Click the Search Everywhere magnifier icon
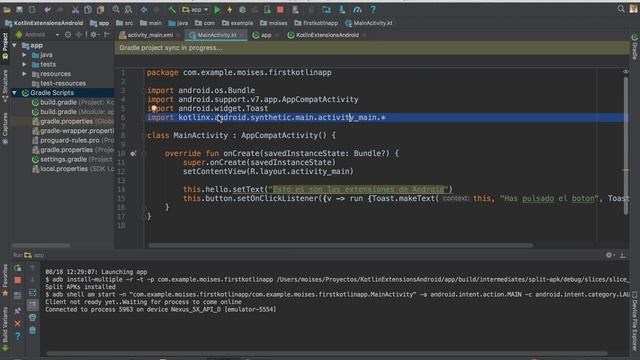Screen dimensions: 640x360 (x=621, y=9)
